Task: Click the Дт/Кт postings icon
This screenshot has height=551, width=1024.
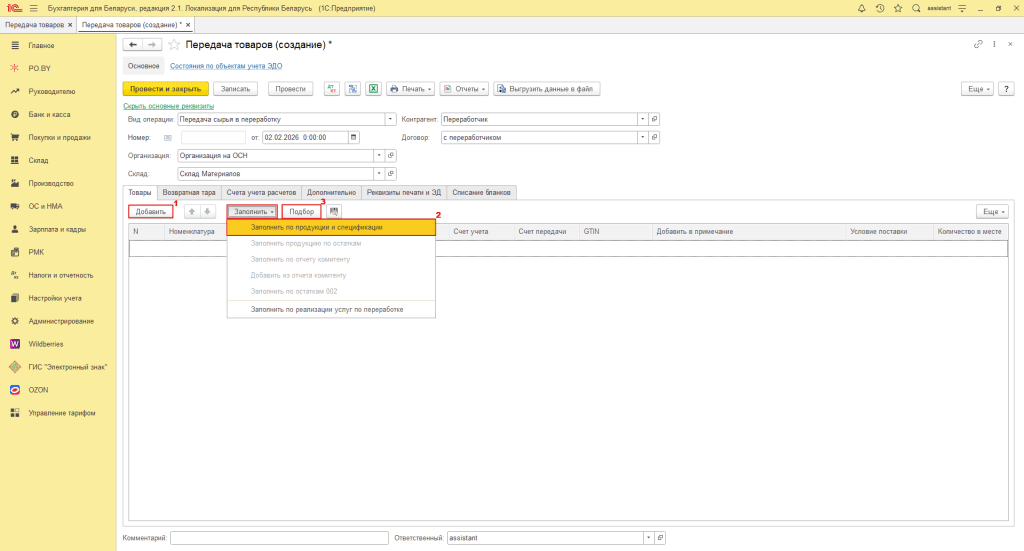Action: coord(332,88)
